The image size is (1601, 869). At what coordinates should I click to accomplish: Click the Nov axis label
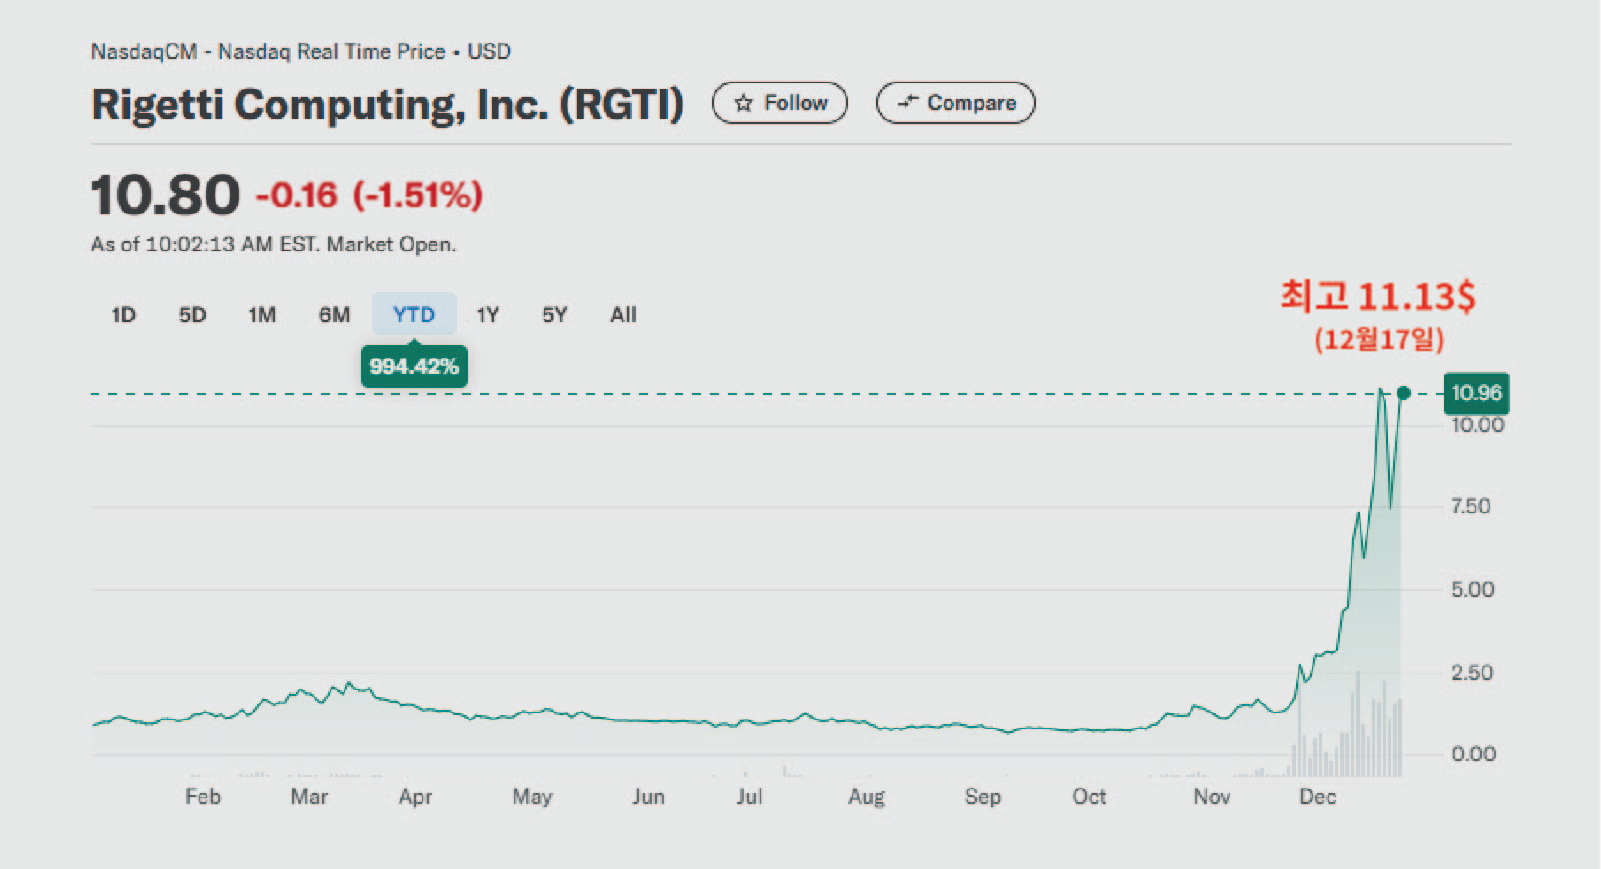(1211, 797)
